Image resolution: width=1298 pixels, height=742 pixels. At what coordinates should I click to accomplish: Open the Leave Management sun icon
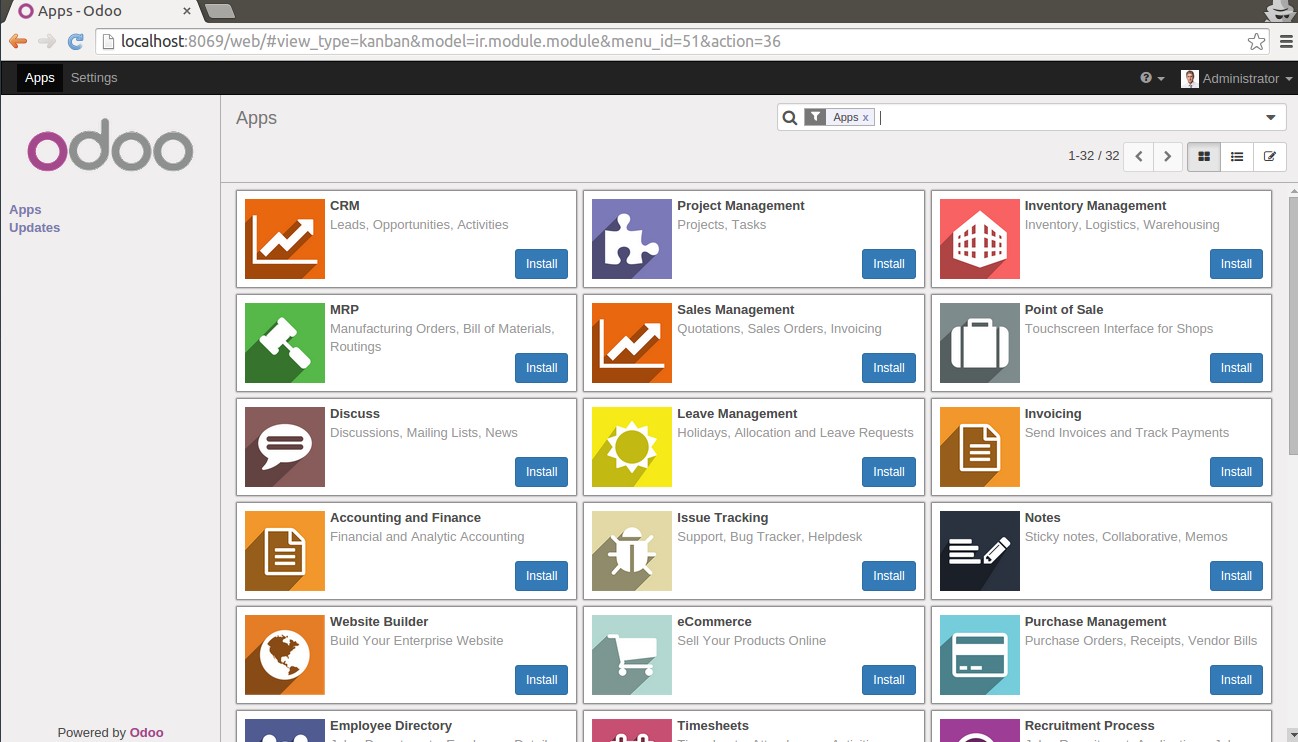tap(632, 447)
